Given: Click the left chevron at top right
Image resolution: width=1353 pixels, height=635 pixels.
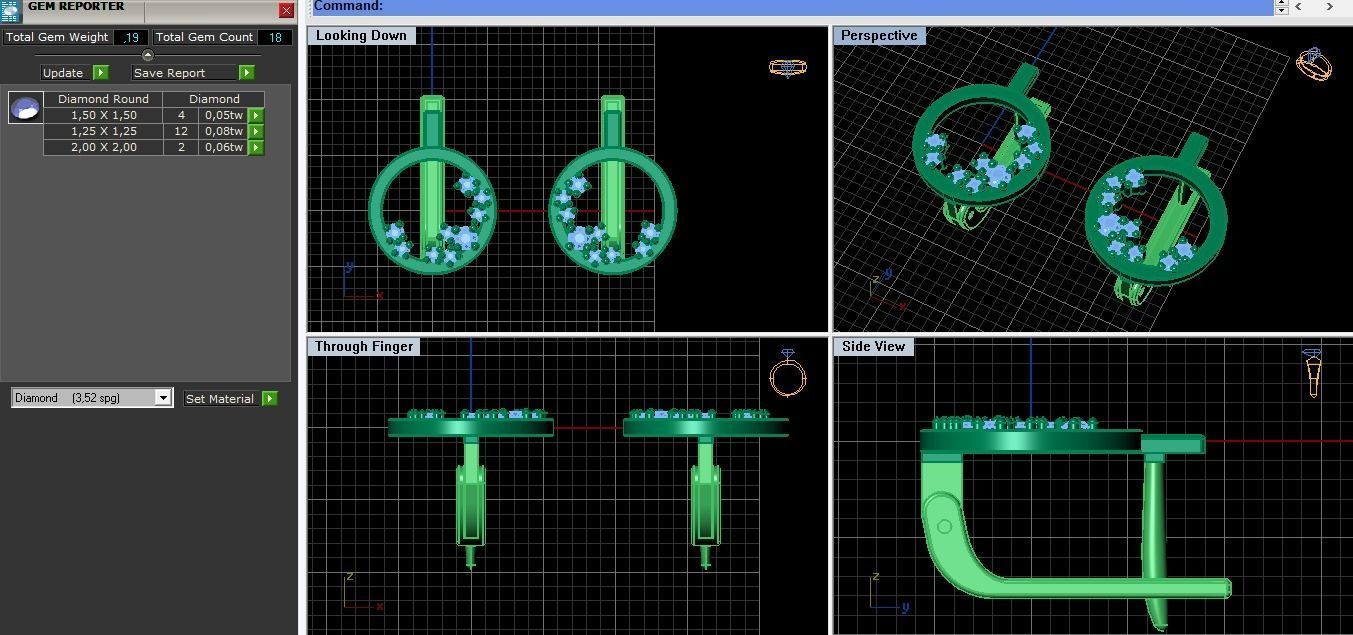Looking at the screenshot, I should 1298,6.
